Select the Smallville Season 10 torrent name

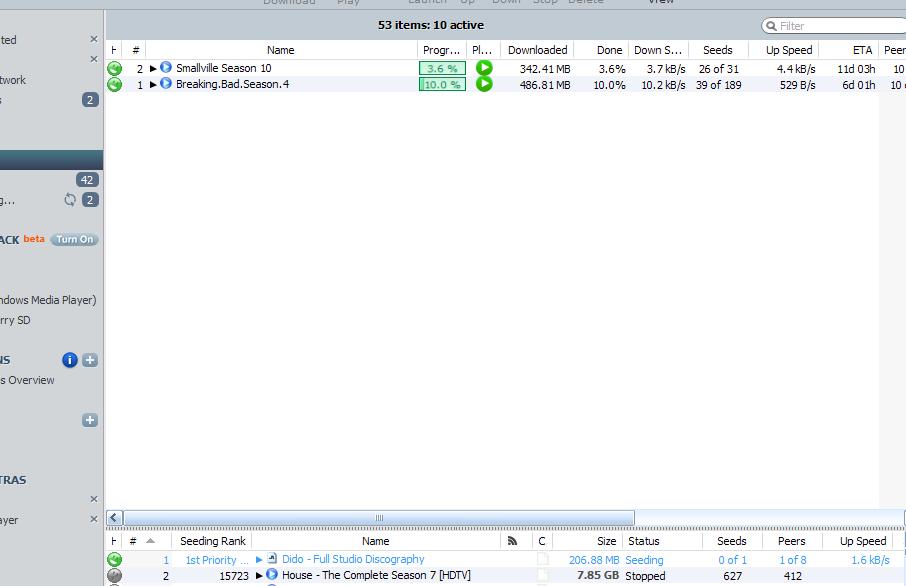[x=224, y=68]
